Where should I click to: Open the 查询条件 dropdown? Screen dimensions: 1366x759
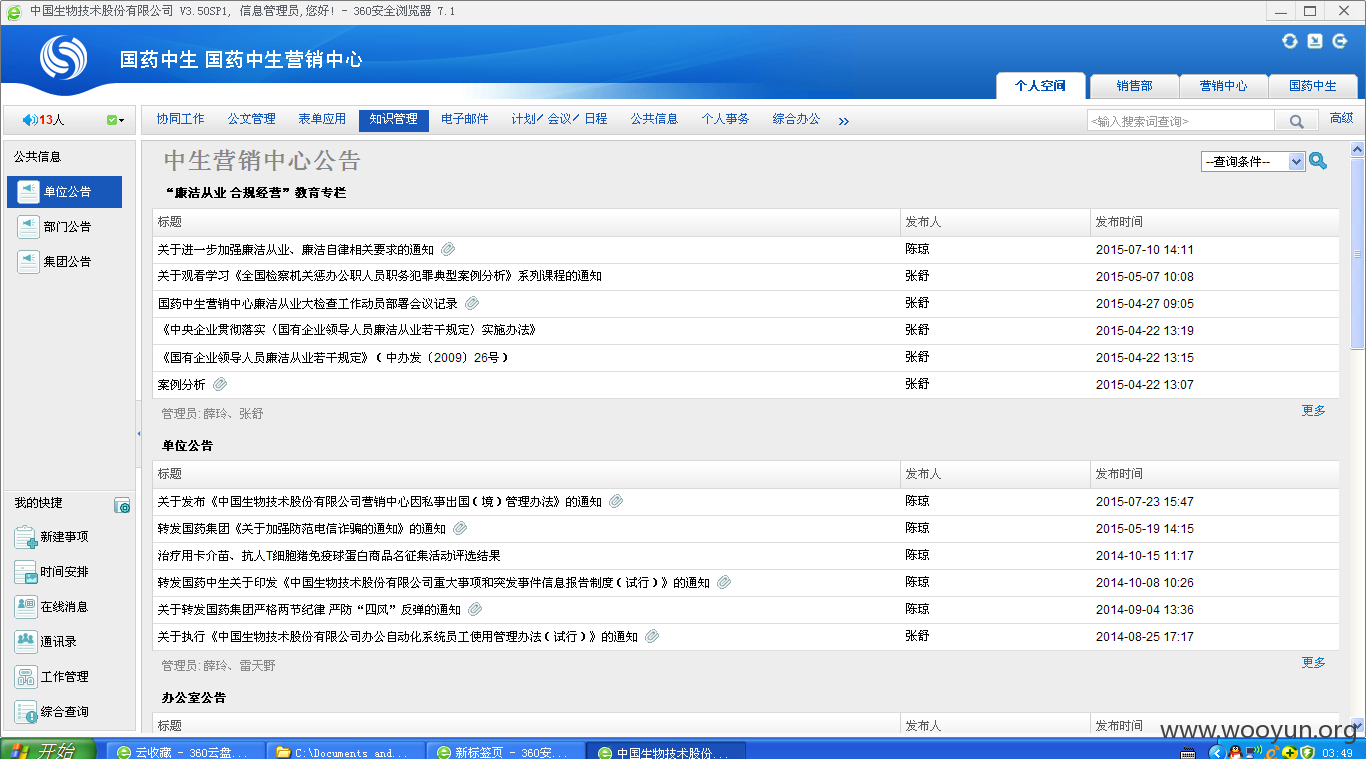[x=1253, y=162]
